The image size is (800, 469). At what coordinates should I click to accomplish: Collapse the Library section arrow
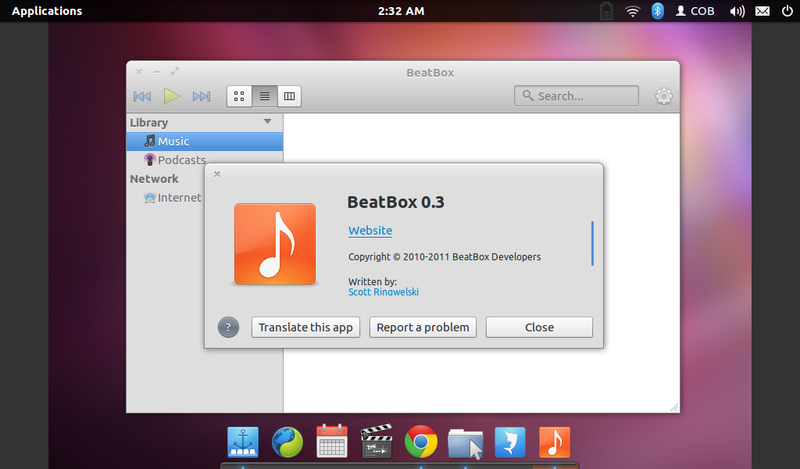click(x=267, y=121)
